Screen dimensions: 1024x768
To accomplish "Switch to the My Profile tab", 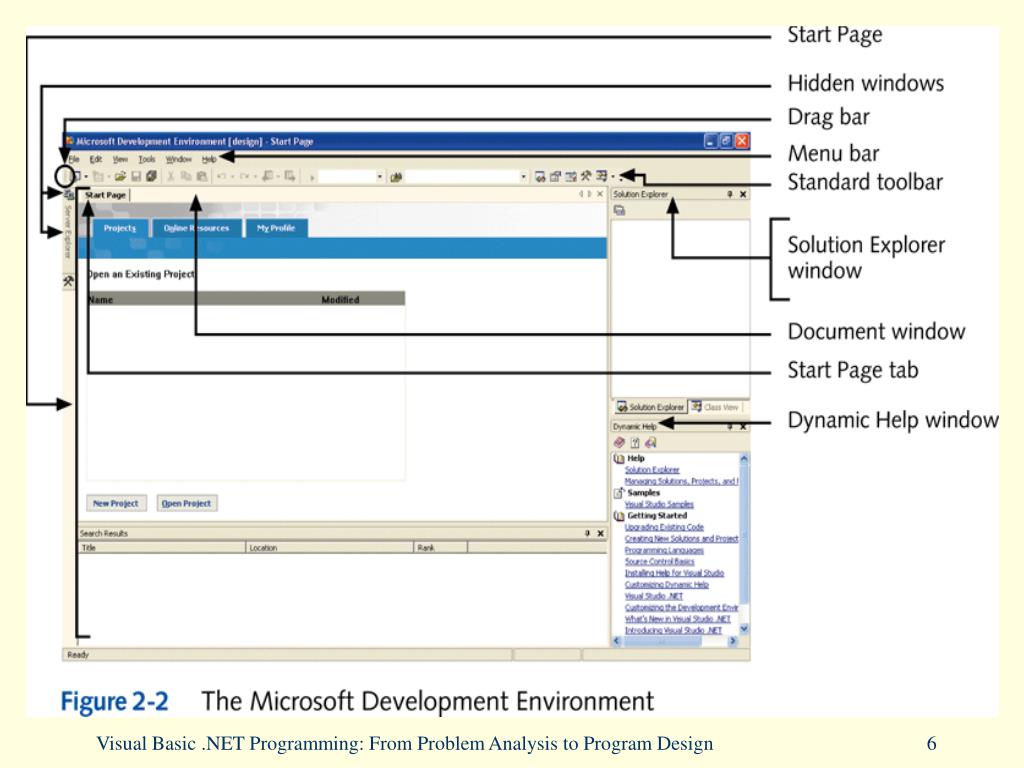I will 276,228.
